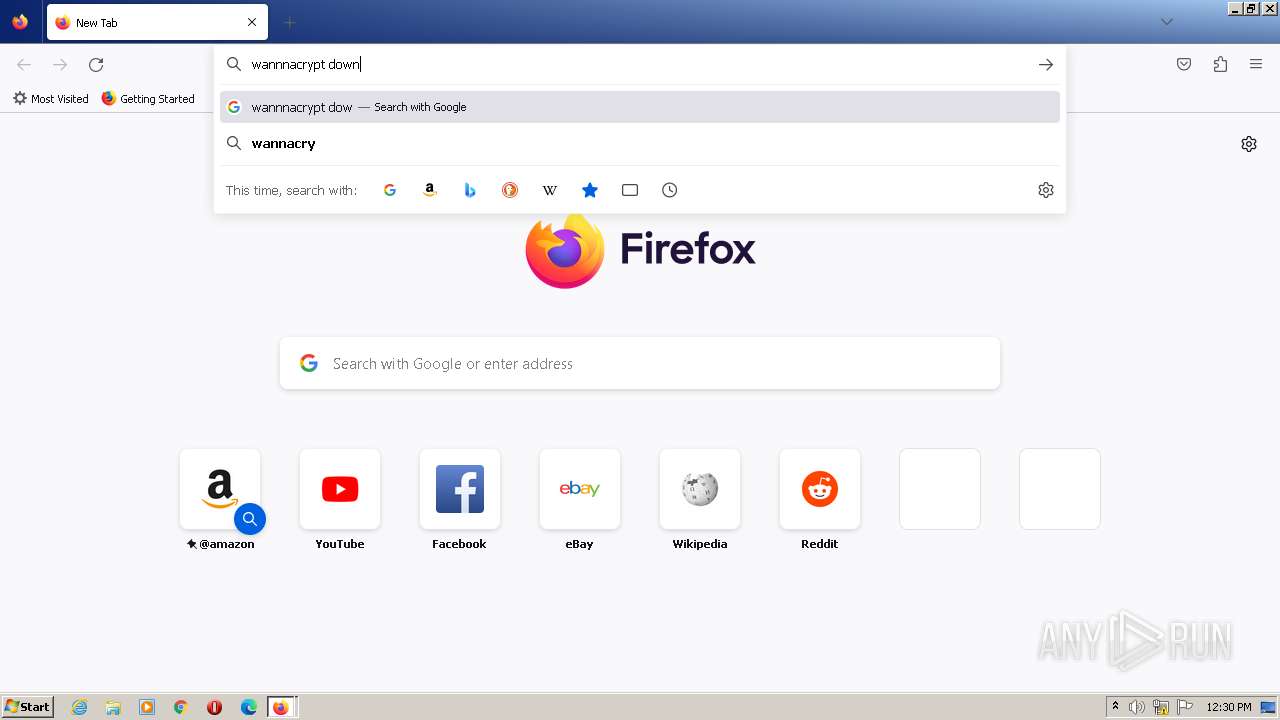Search this time with DuckDuckGo

click(x=510, y=190)
